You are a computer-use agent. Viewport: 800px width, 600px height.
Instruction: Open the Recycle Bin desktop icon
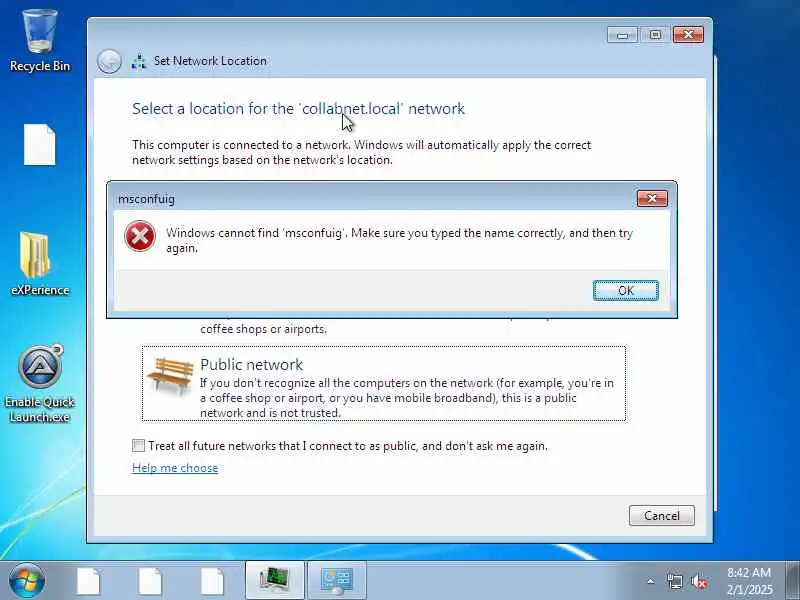coord(40,41)
